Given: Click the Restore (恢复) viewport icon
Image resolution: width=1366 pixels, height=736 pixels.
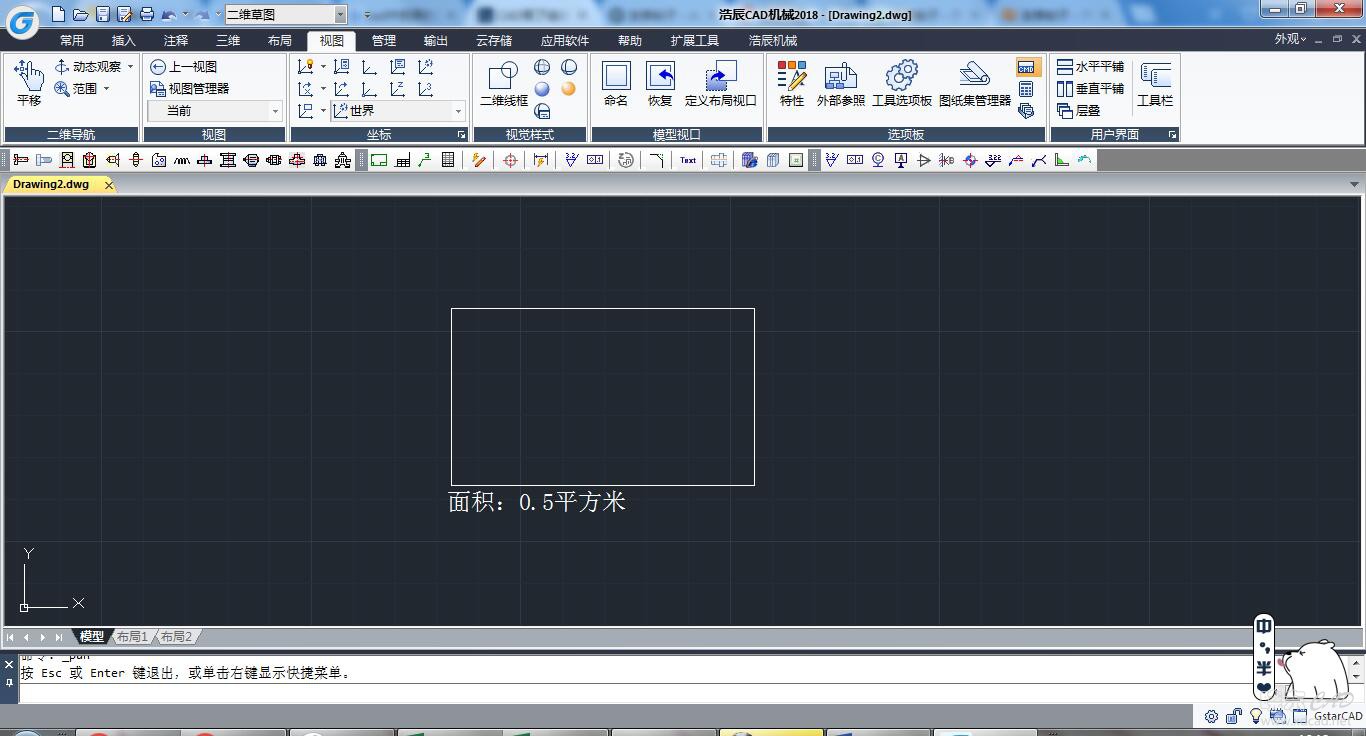Looking at the screenshot, I should point(660,82).
